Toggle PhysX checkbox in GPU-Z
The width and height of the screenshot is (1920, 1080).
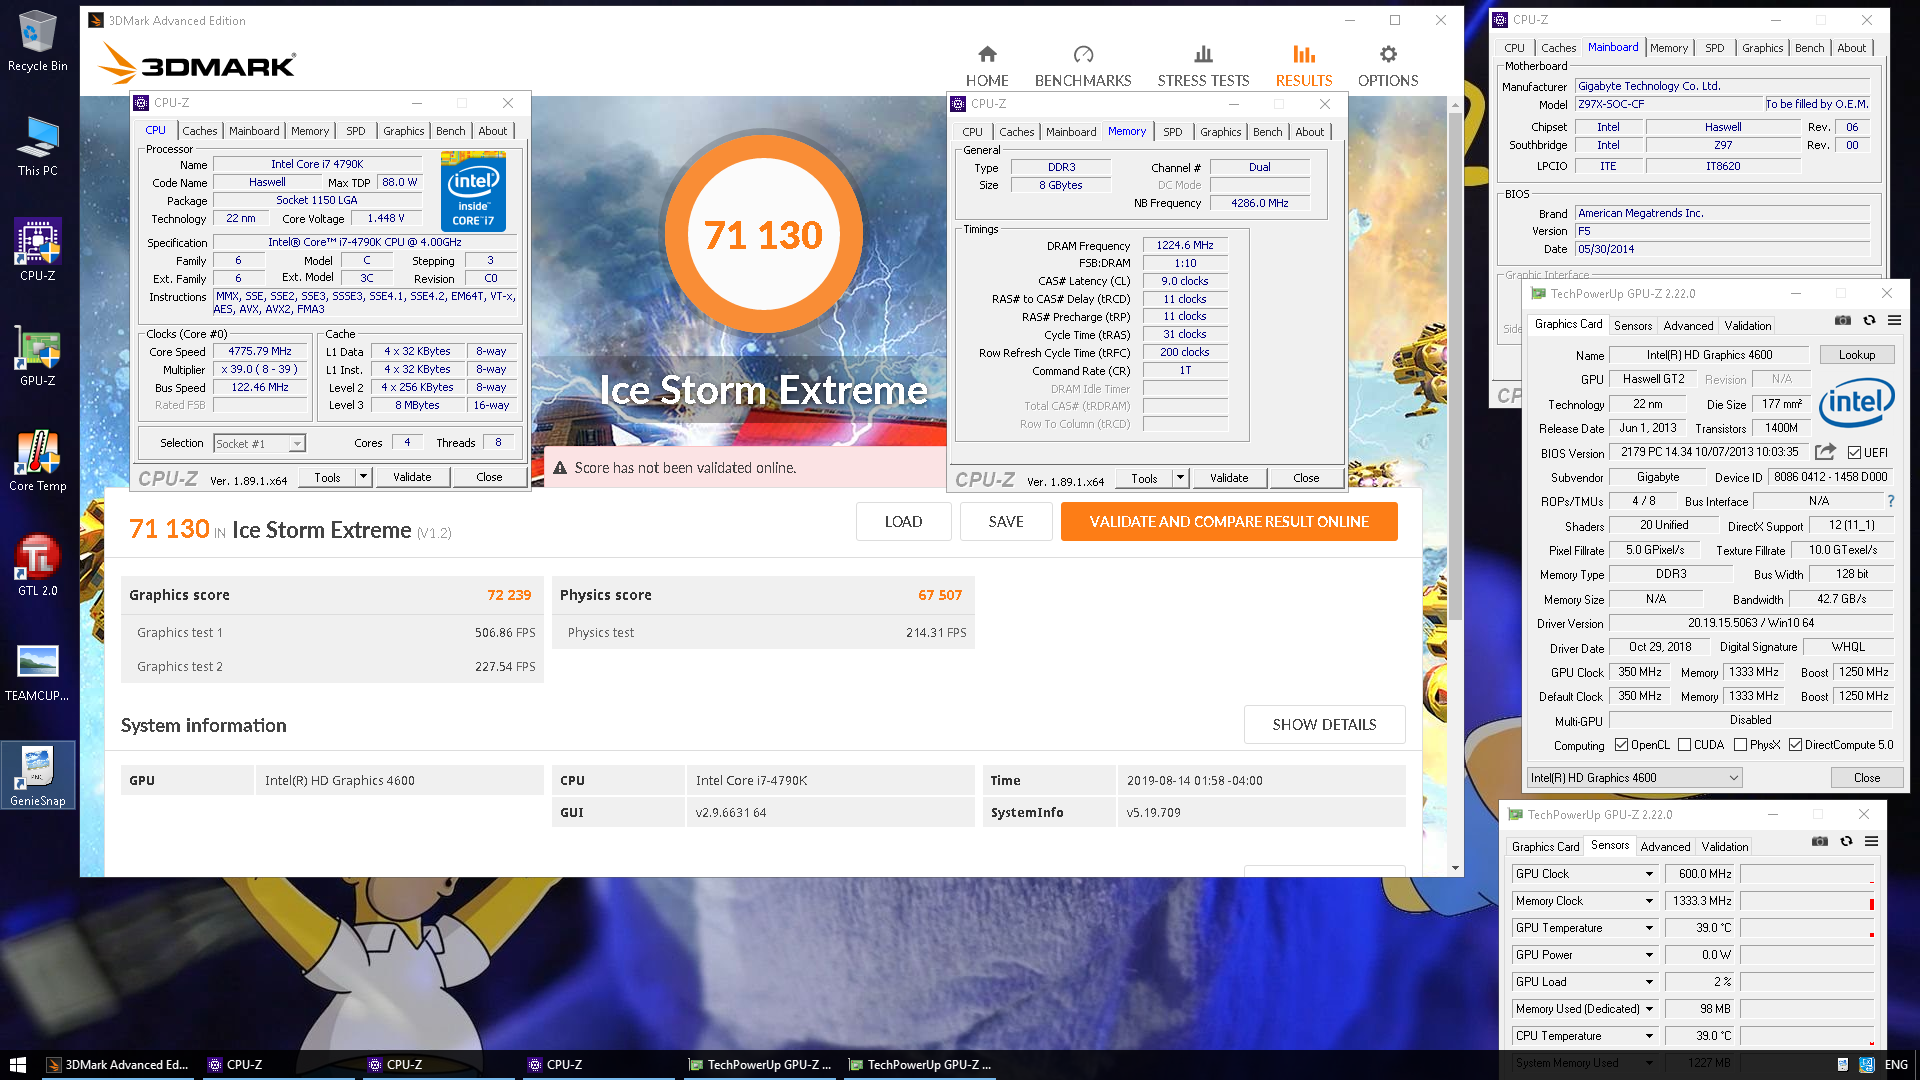[1740, 744]
